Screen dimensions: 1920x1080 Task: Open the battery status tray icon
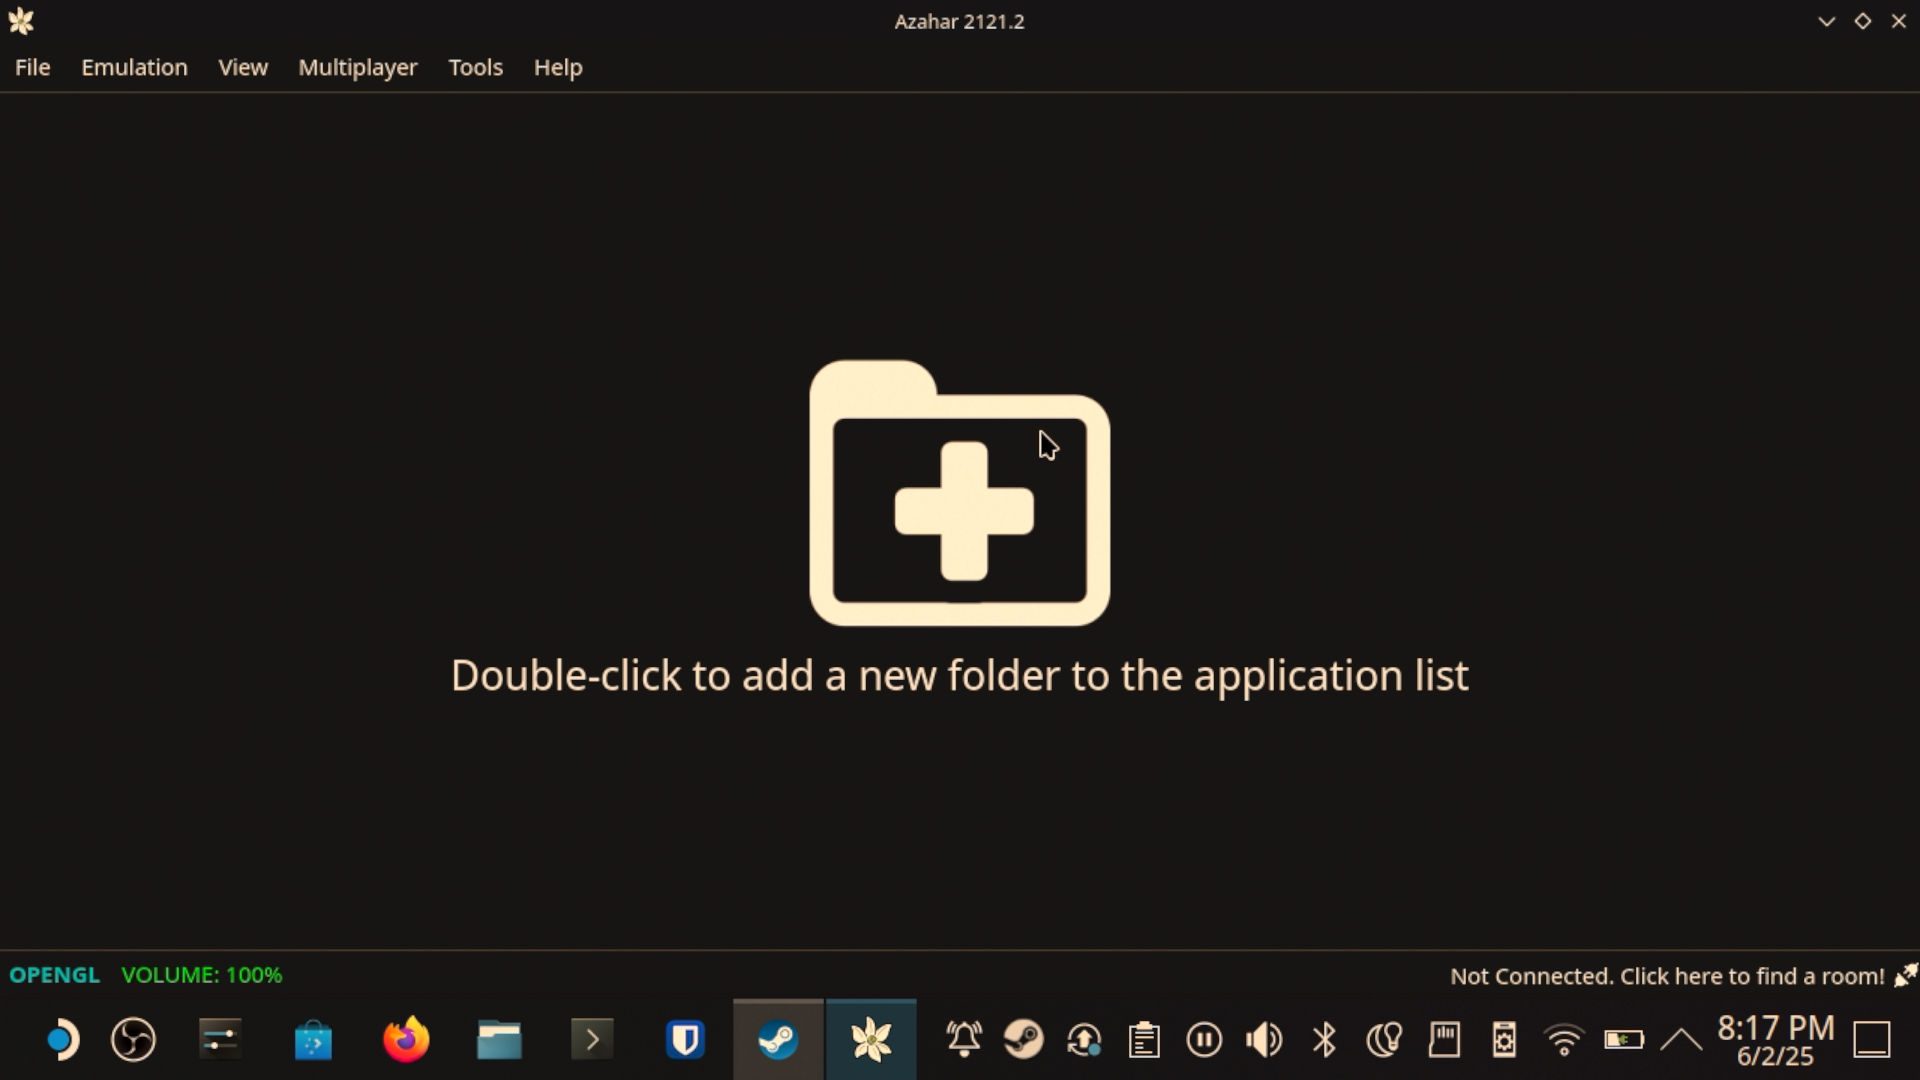1624,1040
